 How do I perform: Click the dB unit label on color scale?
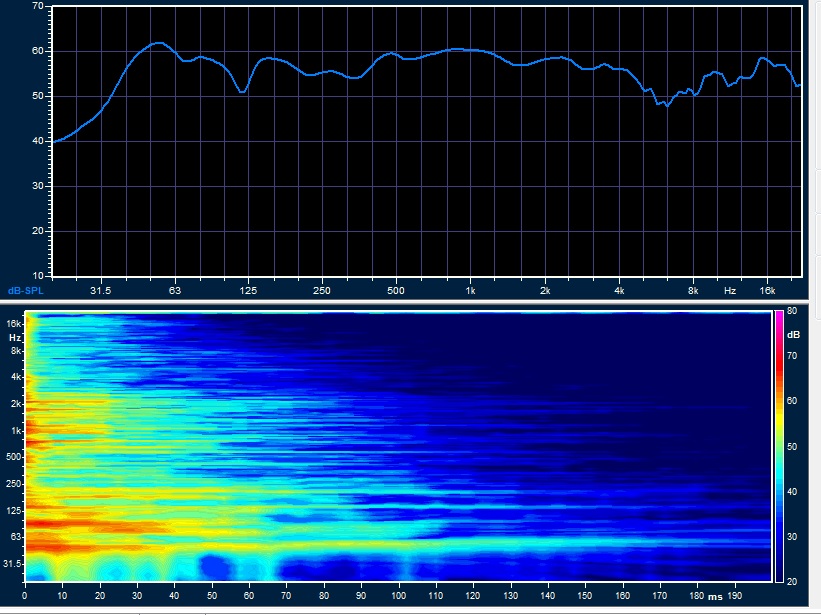(x=793, y=335)
